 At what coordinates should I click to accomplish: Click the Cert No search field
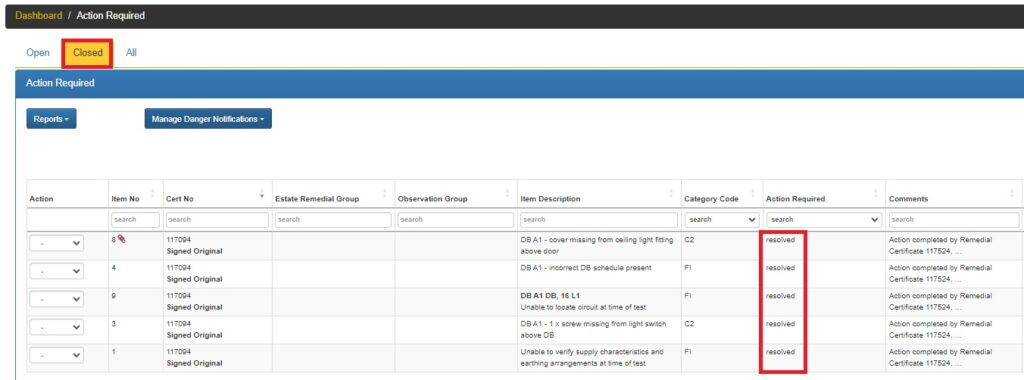[217, 219]
